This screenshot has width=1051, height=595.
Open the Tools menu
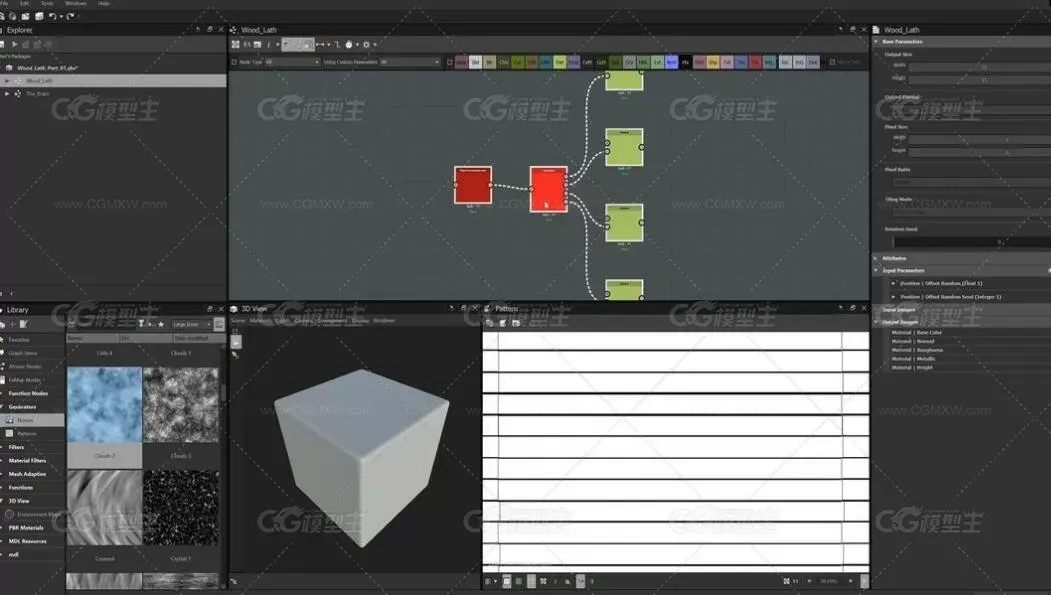coord(47,3)
